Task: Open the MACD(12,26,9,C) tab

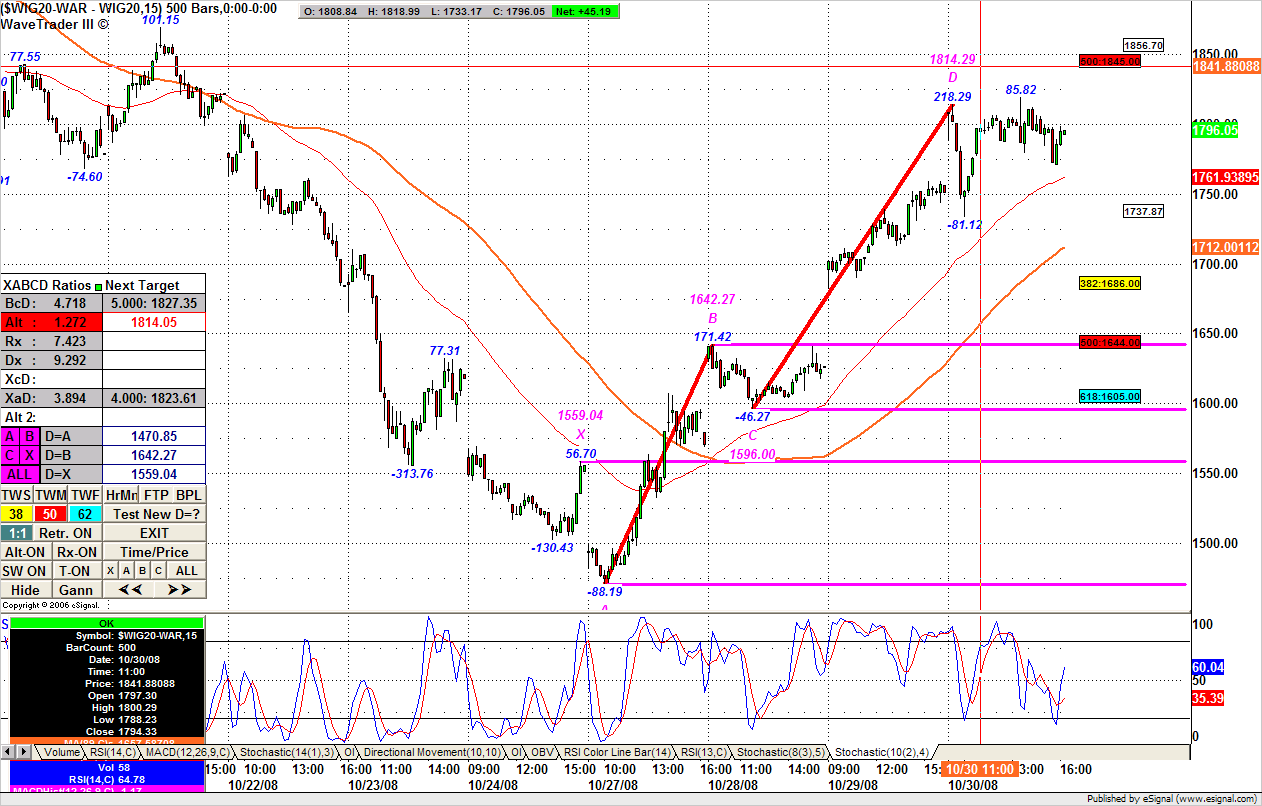Action: 188,752
